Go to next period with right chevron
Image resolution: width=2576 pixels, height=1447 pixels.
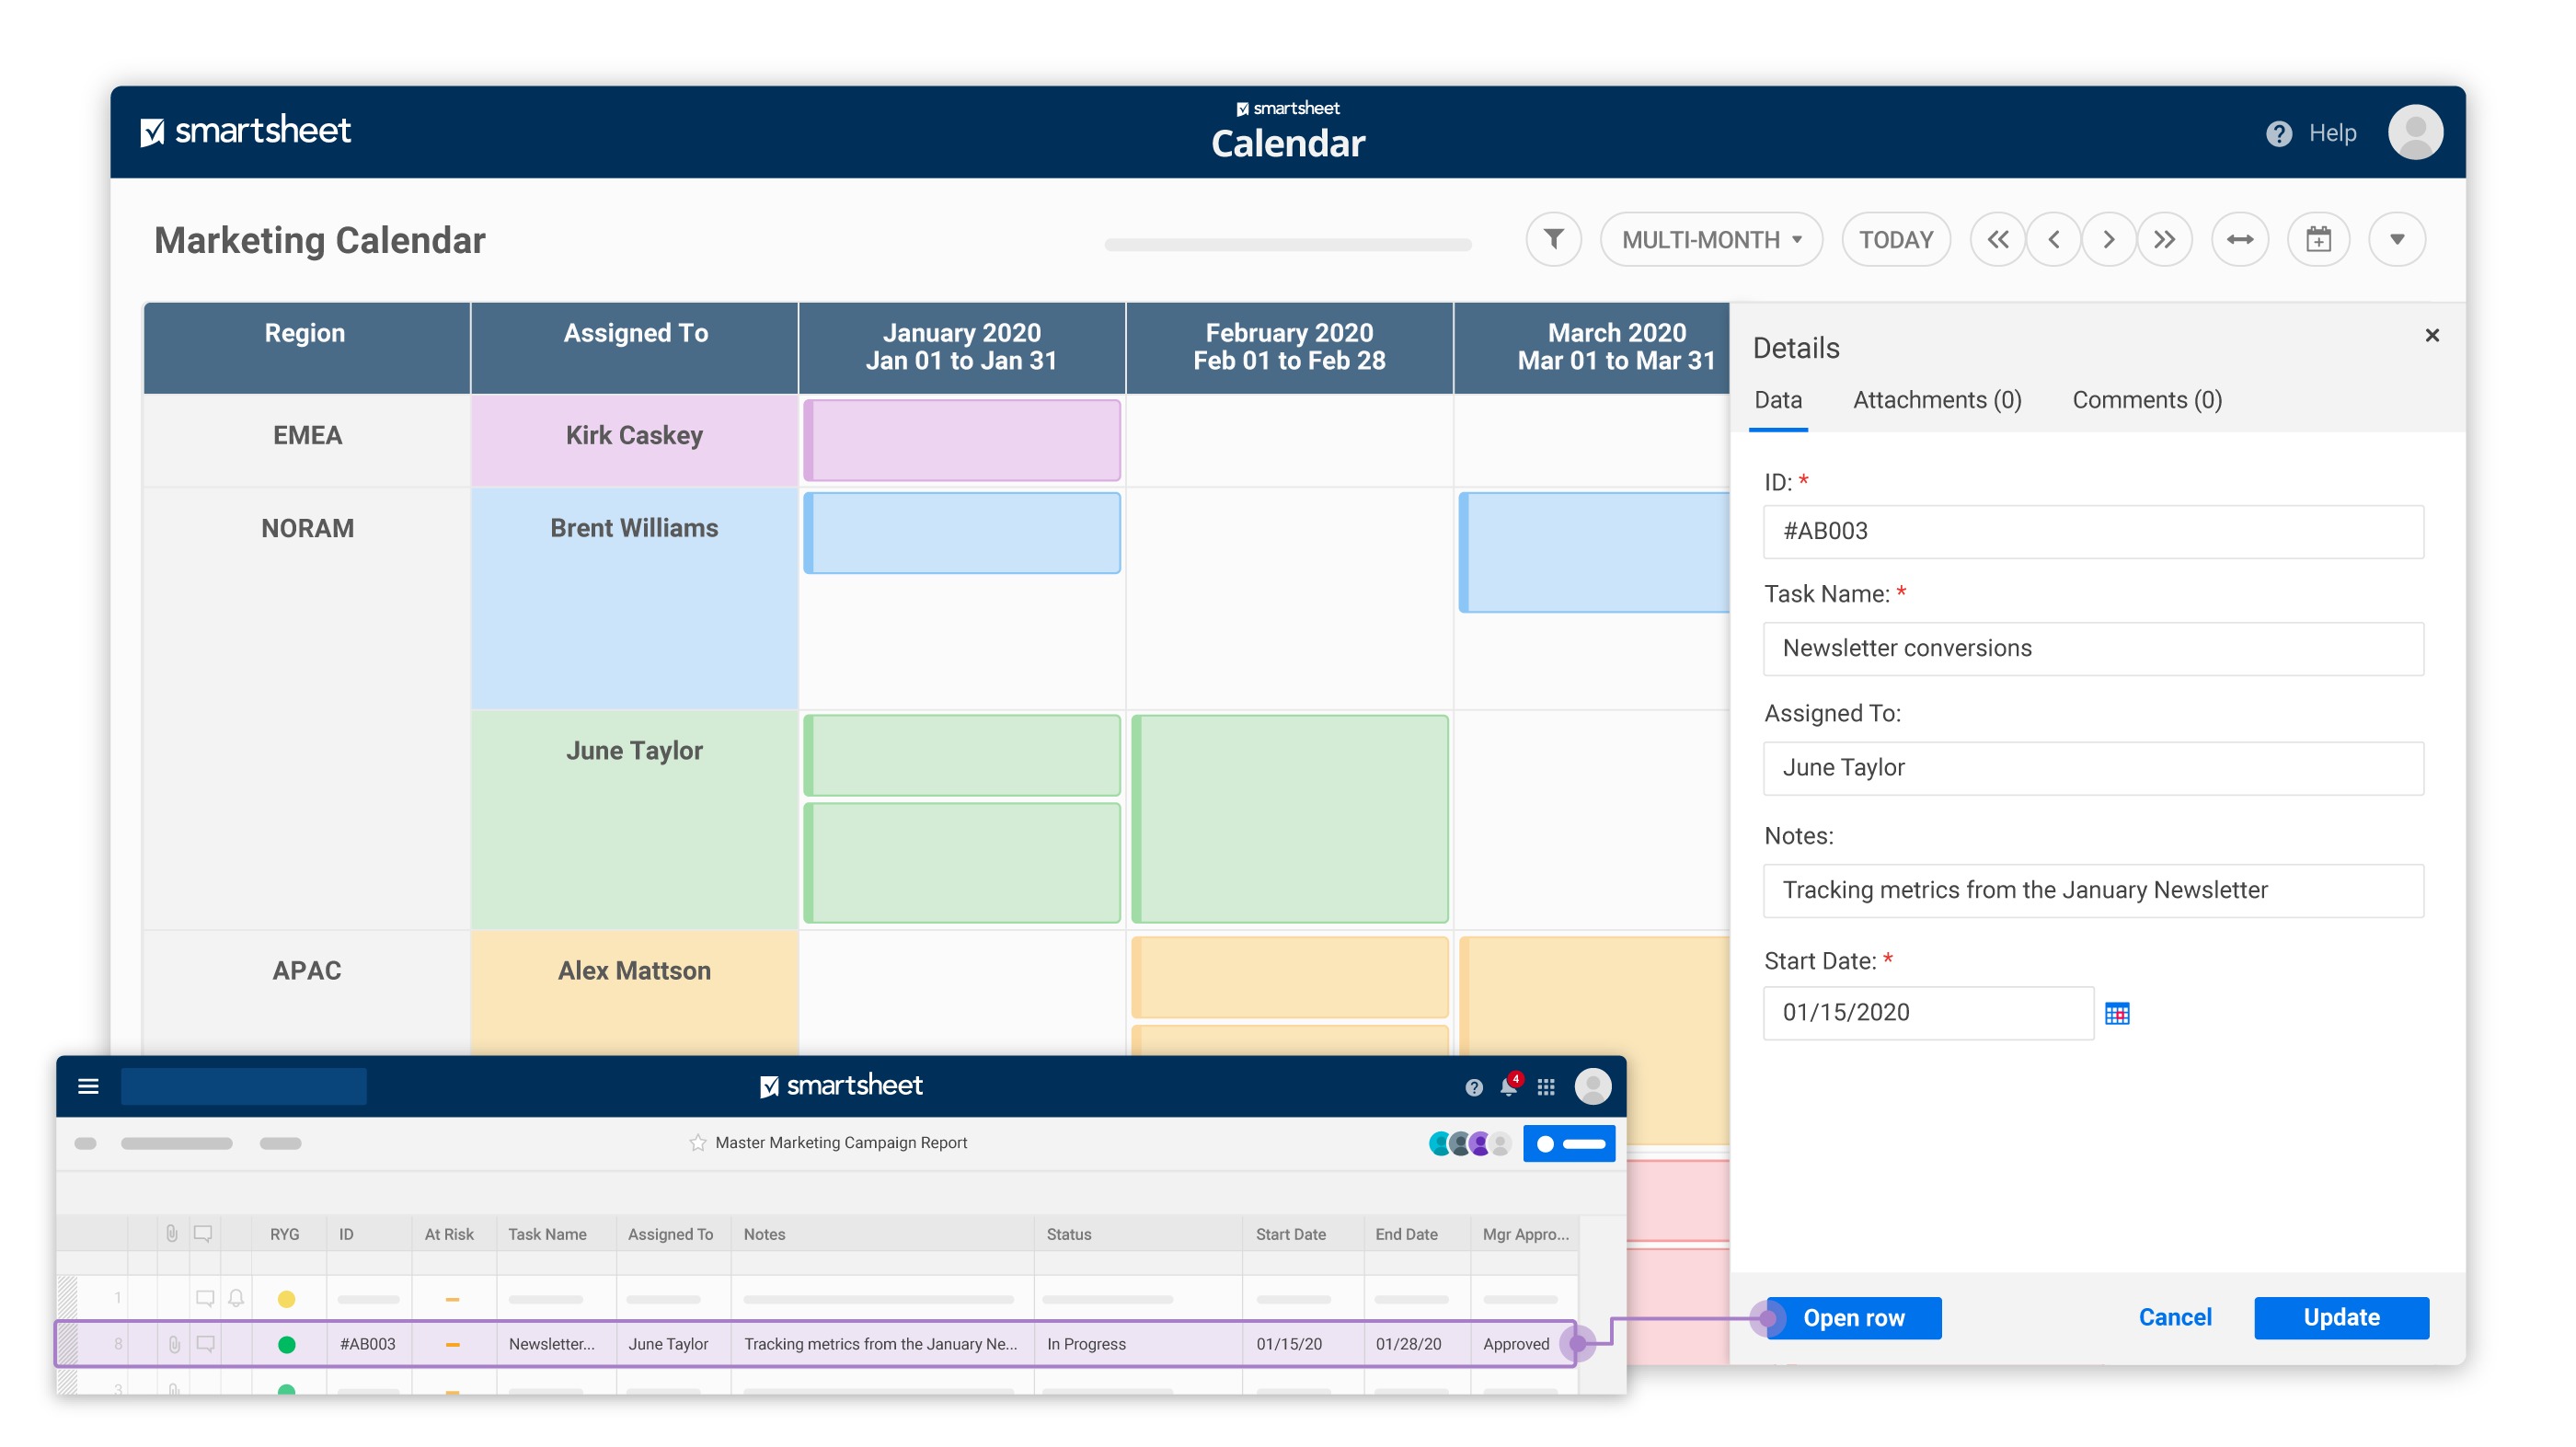pos(2108,239)
